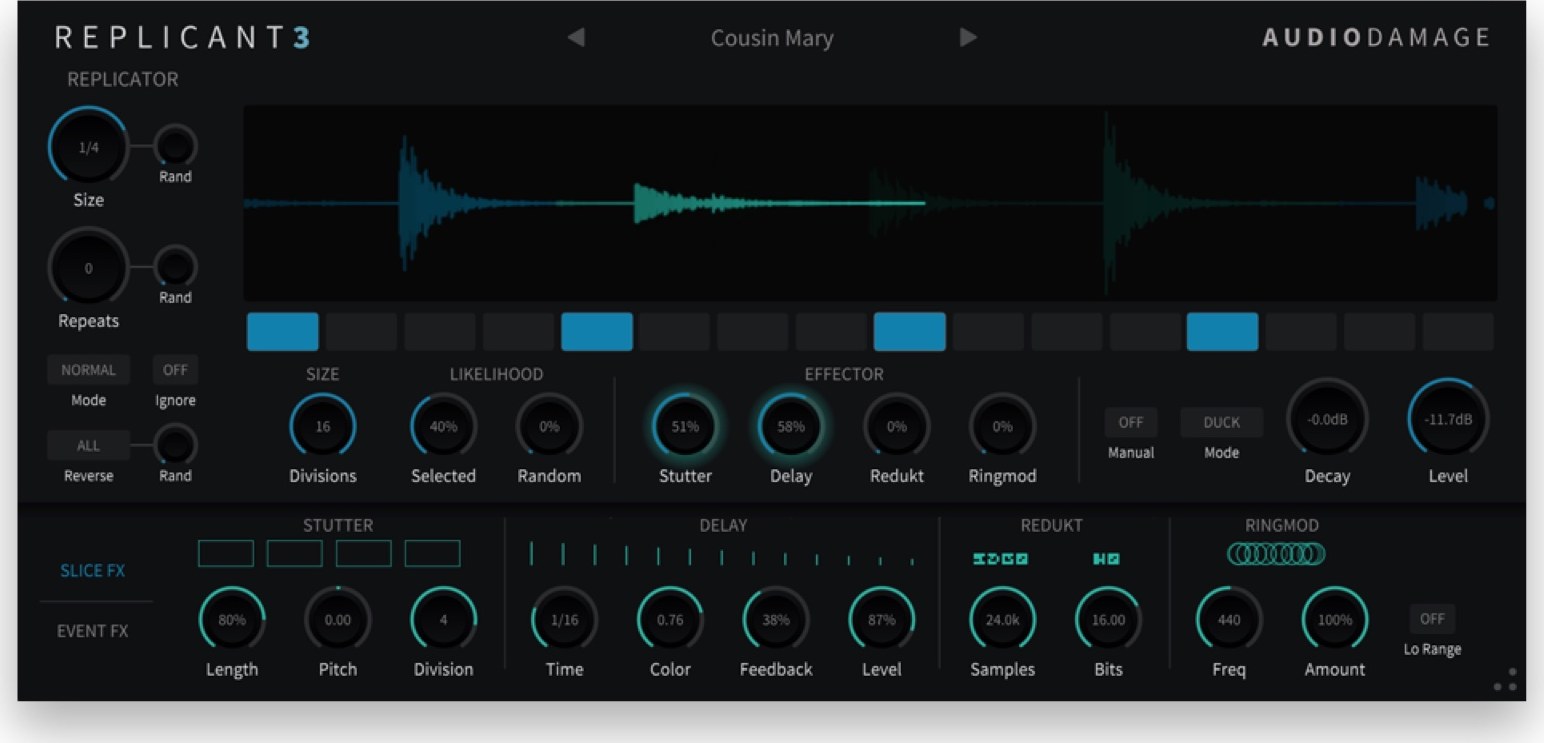The image size is (1544, 743).
Task: Open the preset name Cousin Mary
Action: pyautogui.click(x=772, y=38)
